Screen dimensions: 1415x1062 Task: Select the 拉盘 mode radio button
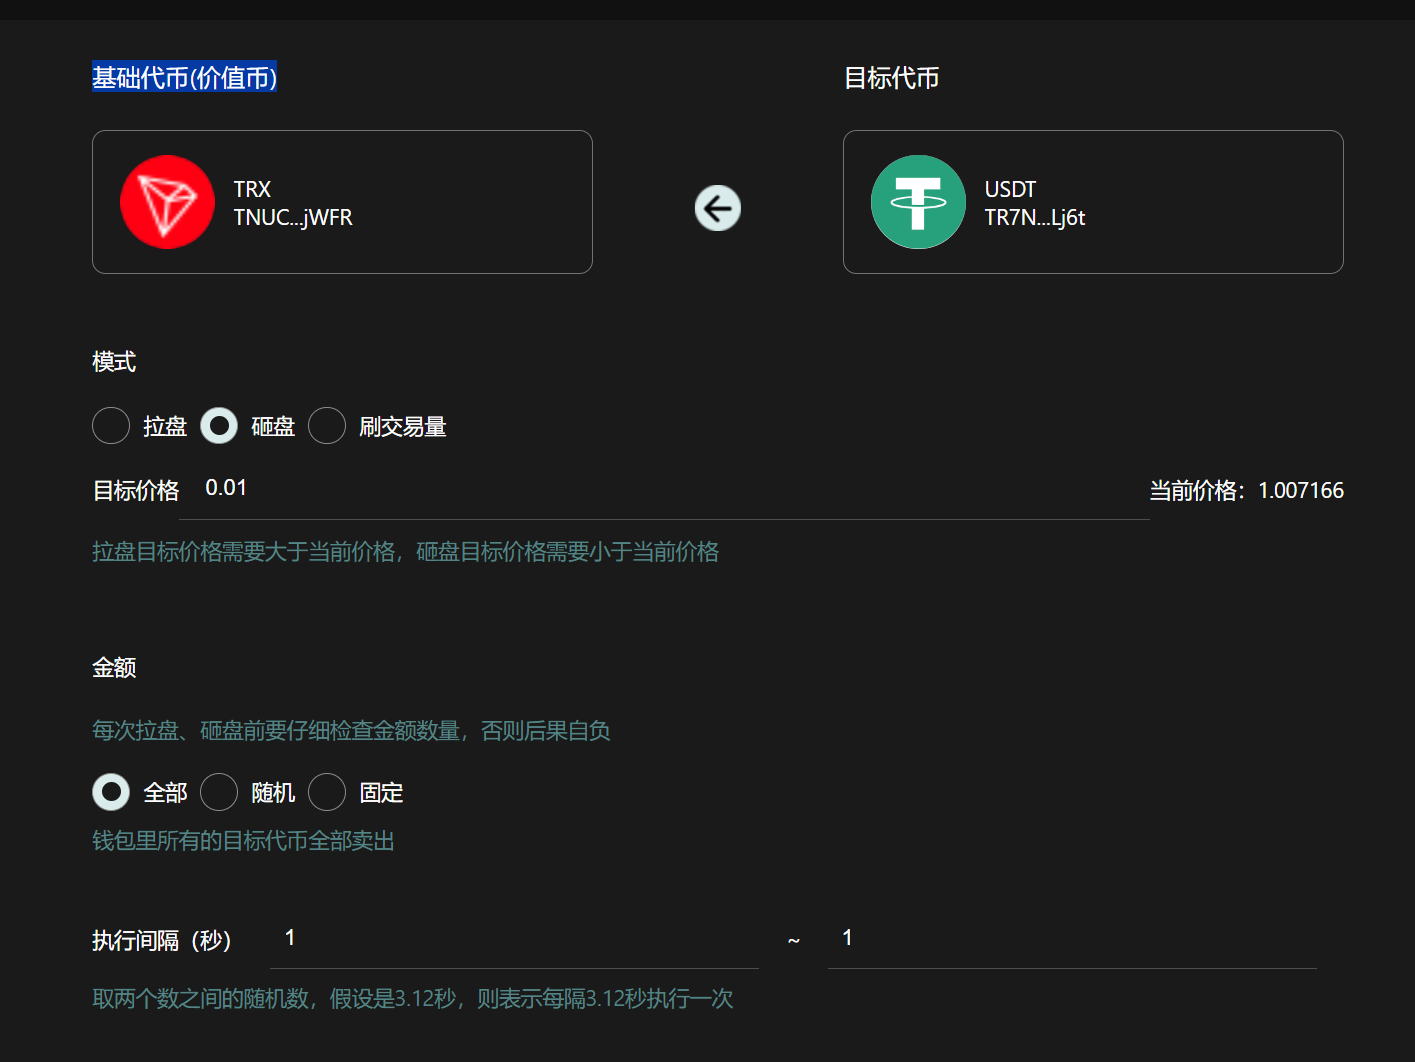pos(111,426)
